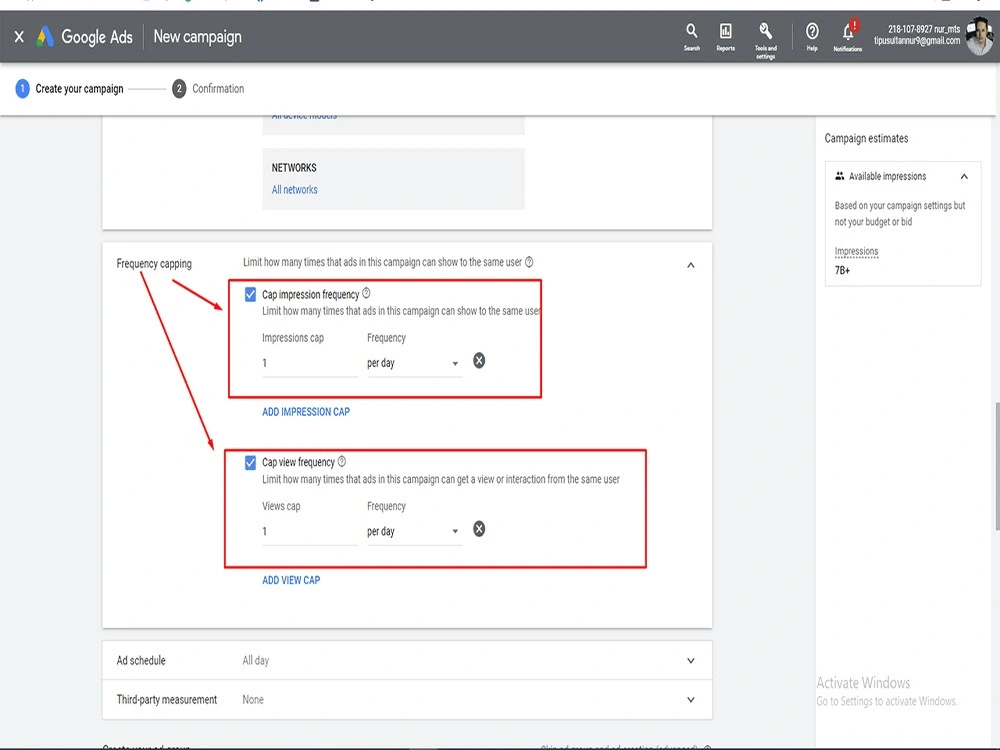The height and width of the screenshot is (750, 1000).
Task: Collapse the Frequency capping section
Action: [x=691, y=265]
